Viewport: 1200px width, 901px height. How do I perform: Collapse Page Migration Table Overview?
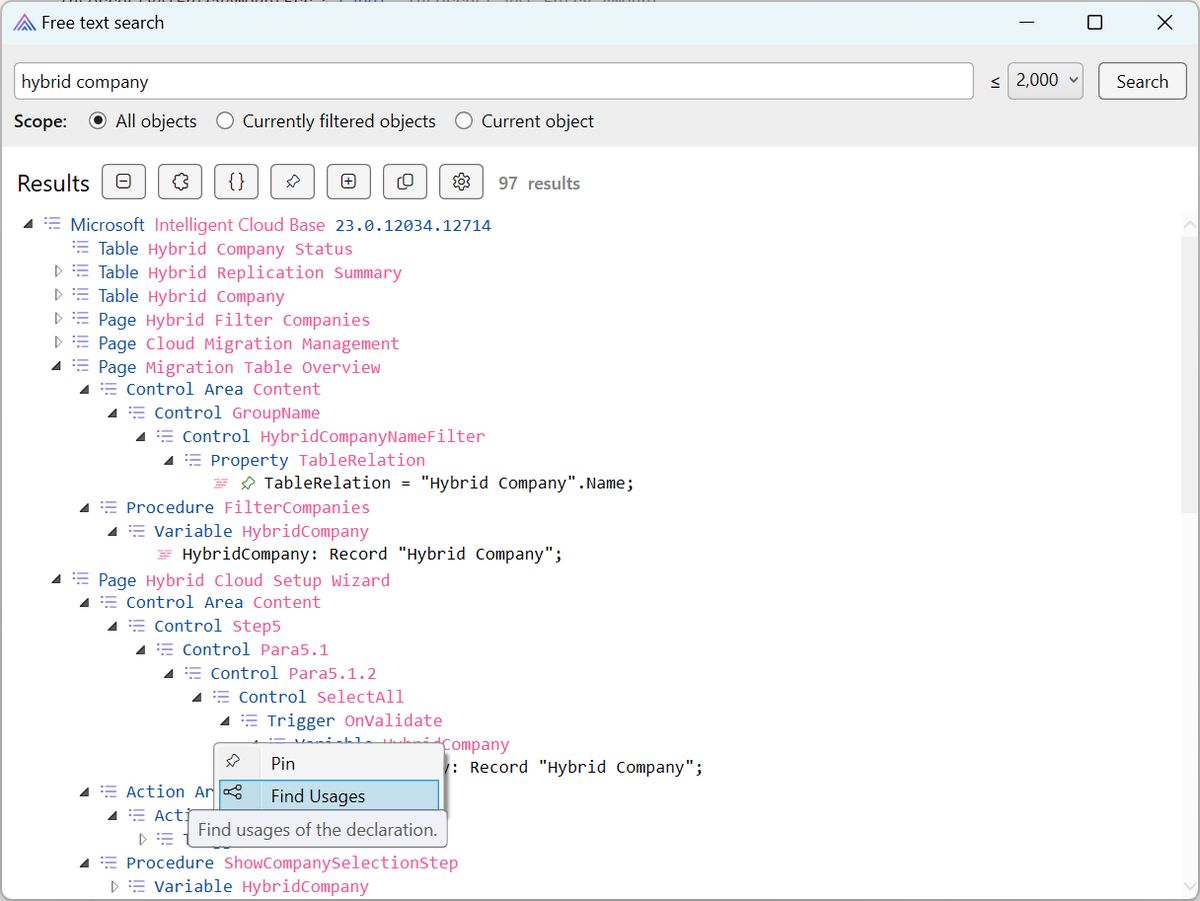(56, 367)
